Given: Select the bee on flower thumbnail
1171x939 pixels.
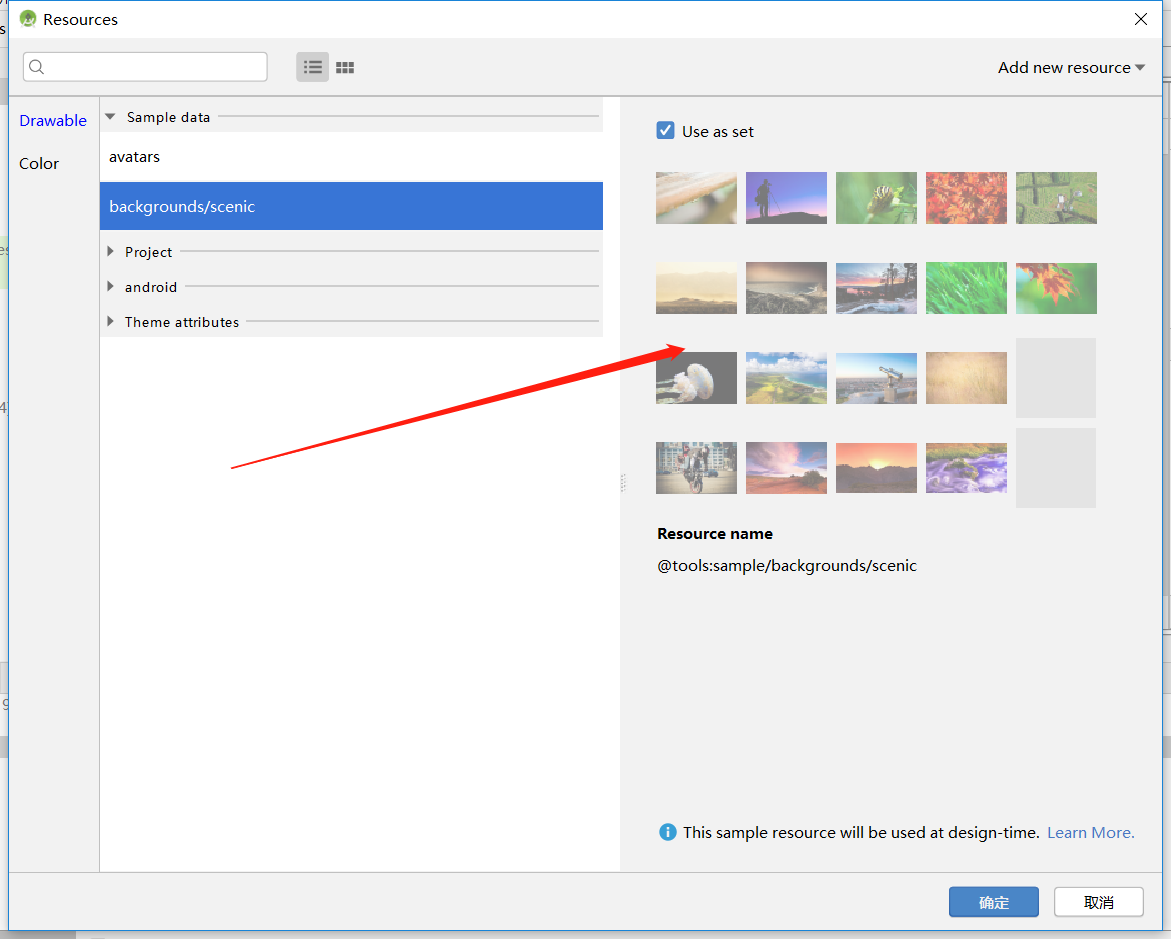Looking at the screenshot, I should point(876,198).
